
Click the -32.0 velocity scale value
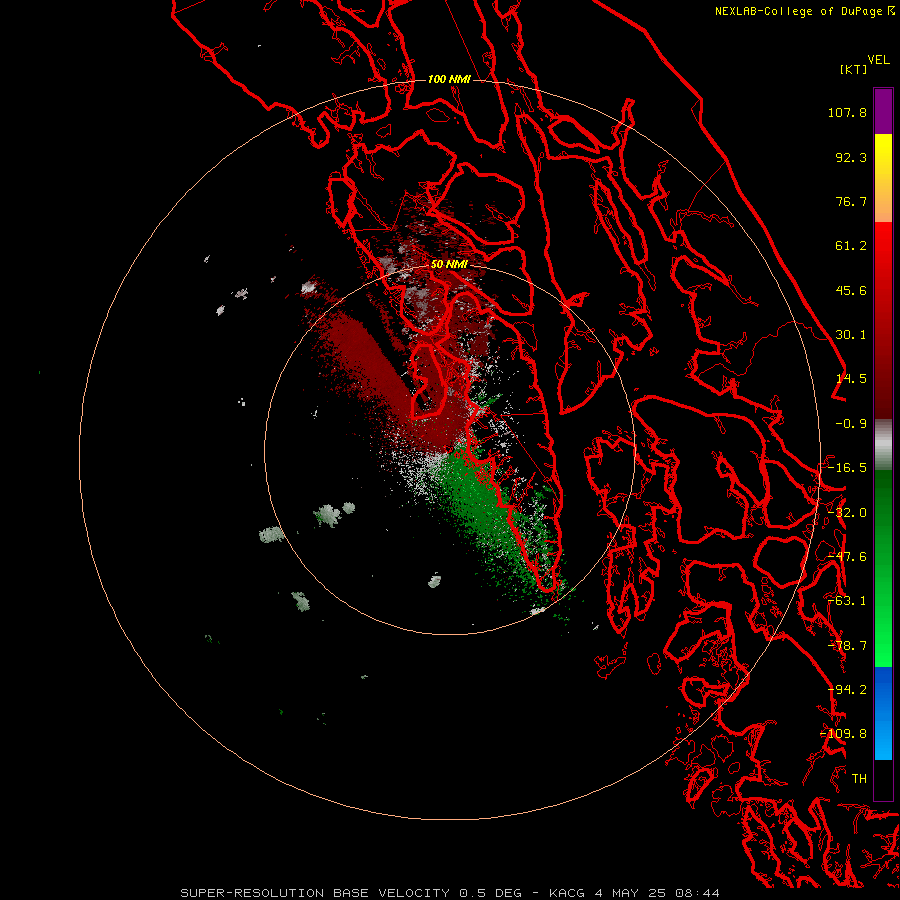click(x=847, y=513)
